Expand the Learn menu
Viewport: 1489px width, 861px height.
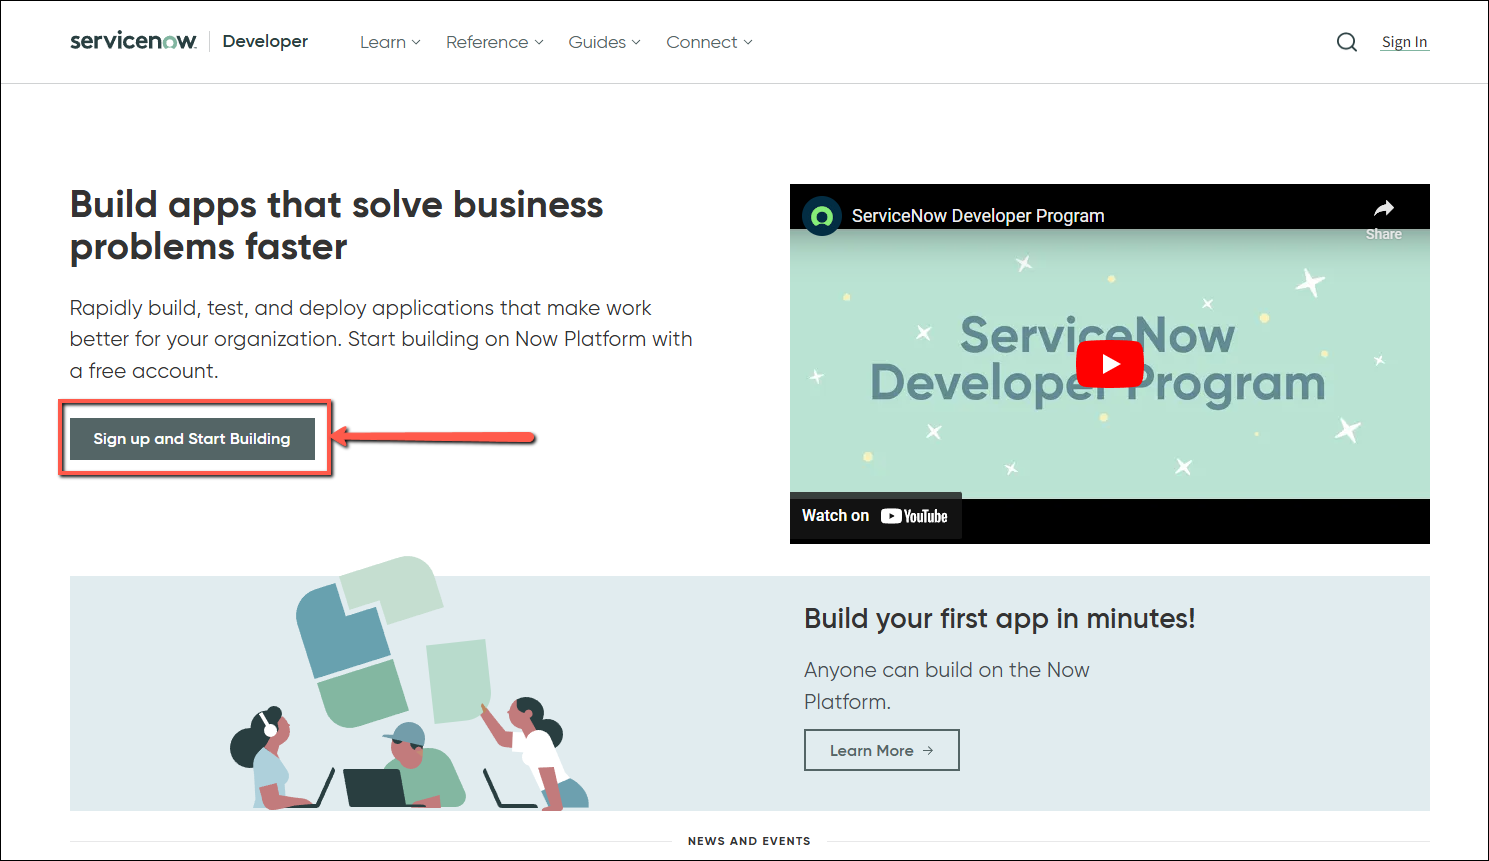(383, 42)
